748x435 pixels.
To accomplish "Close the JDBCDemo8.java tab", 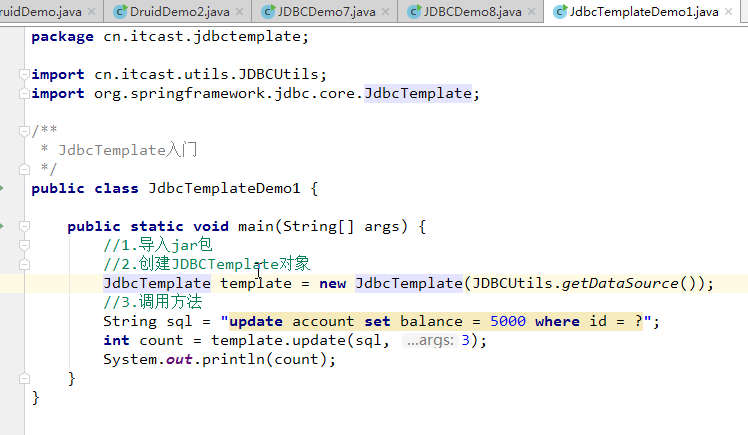I will click(531, 12).
